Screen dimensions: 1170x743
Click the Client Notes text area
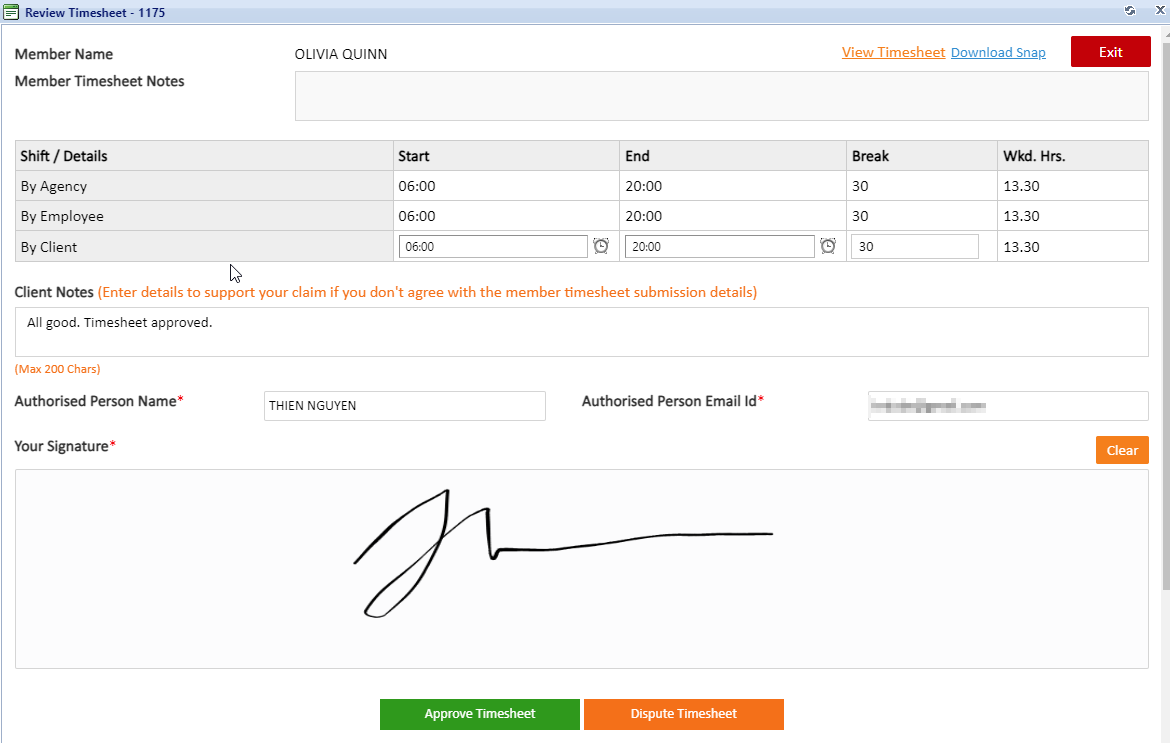point(583,331)
